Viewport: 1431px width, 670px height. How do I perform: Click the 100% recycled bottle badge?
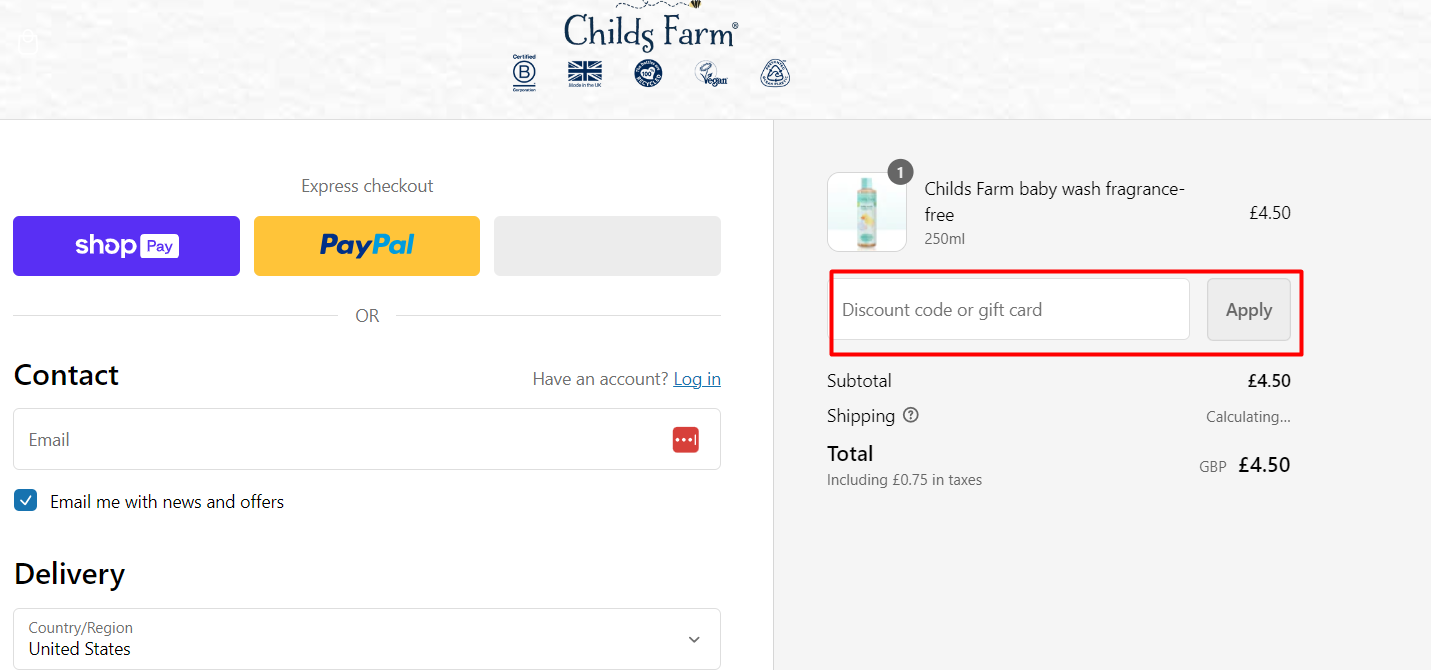pyautogui.click(x=648, y=73)
